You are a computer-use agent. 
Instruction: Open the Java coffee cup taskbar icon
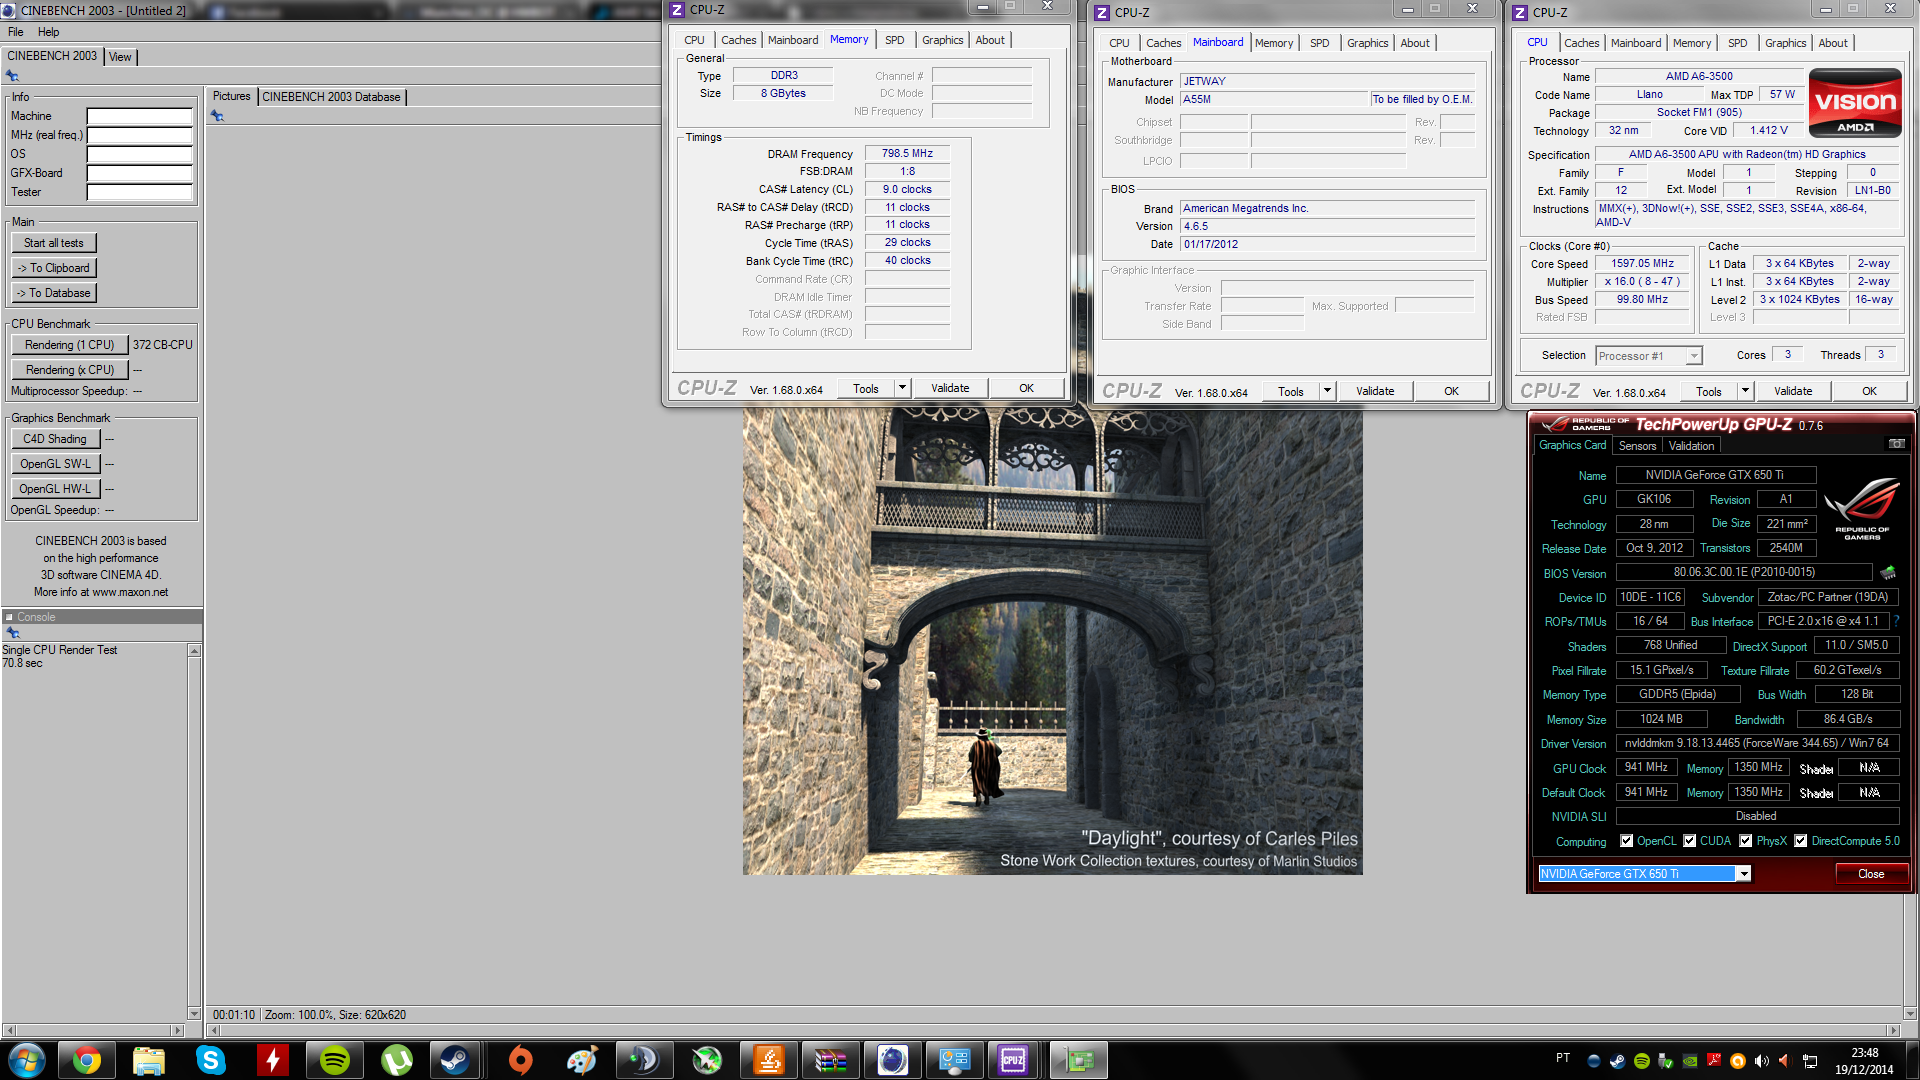coord(769,1060)
